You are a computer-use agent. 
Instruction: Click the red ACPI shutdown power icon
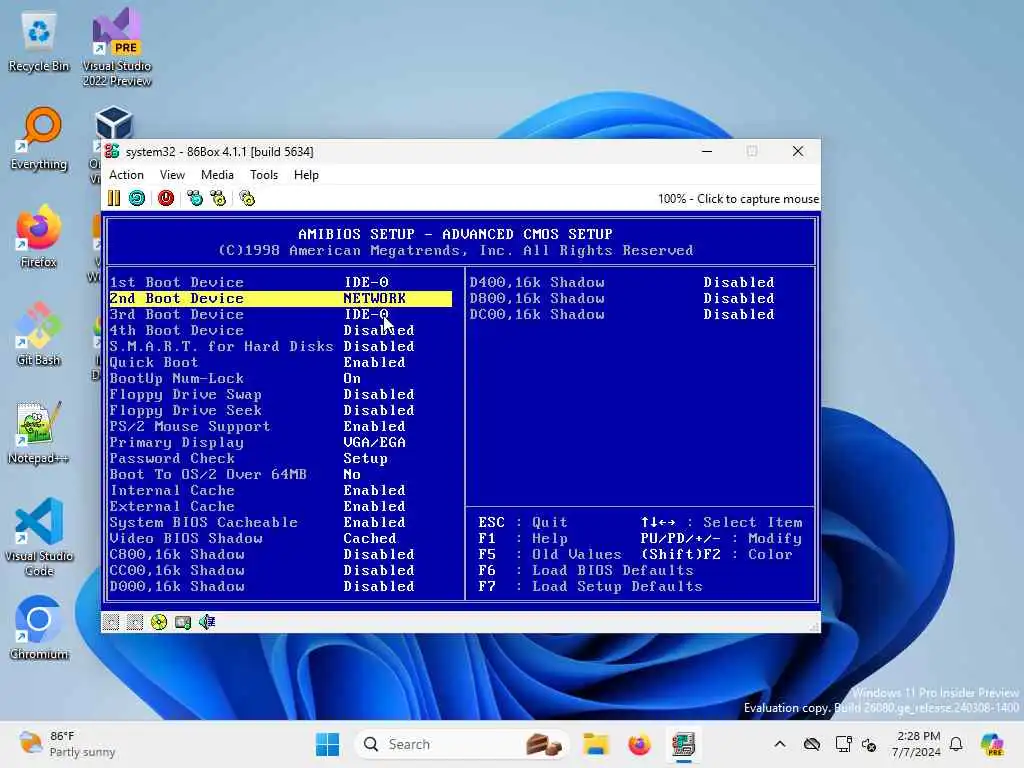166,199
